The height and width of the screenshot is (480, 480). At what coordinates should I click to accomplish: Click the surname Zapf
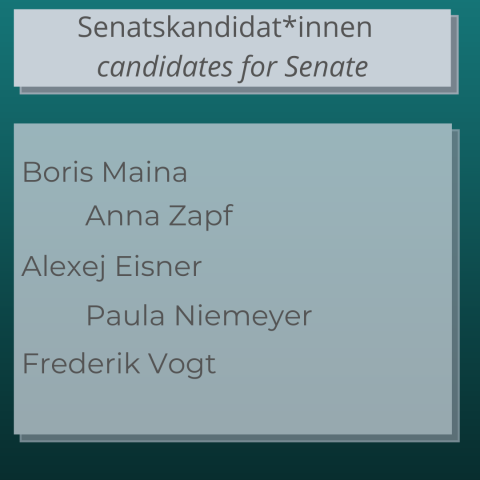[201, 217]
